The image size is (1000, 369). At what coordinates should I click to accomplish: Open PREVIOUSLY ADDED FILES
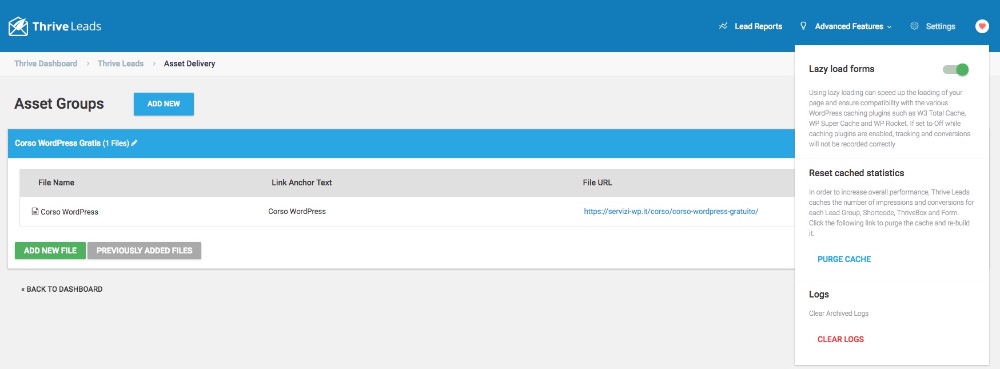(x=144, y=250)
